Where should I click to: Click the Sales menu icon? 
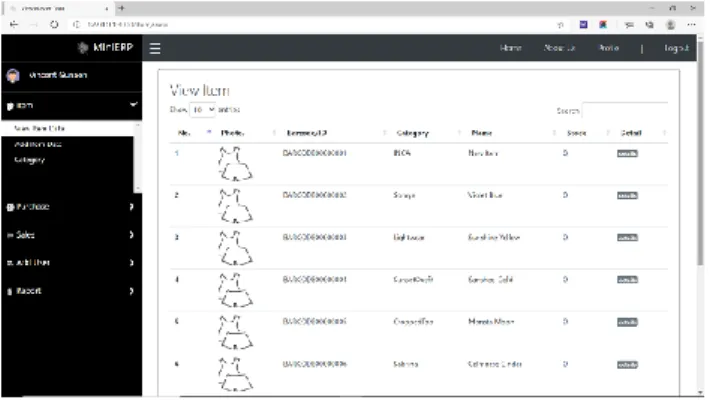(10, 235)
